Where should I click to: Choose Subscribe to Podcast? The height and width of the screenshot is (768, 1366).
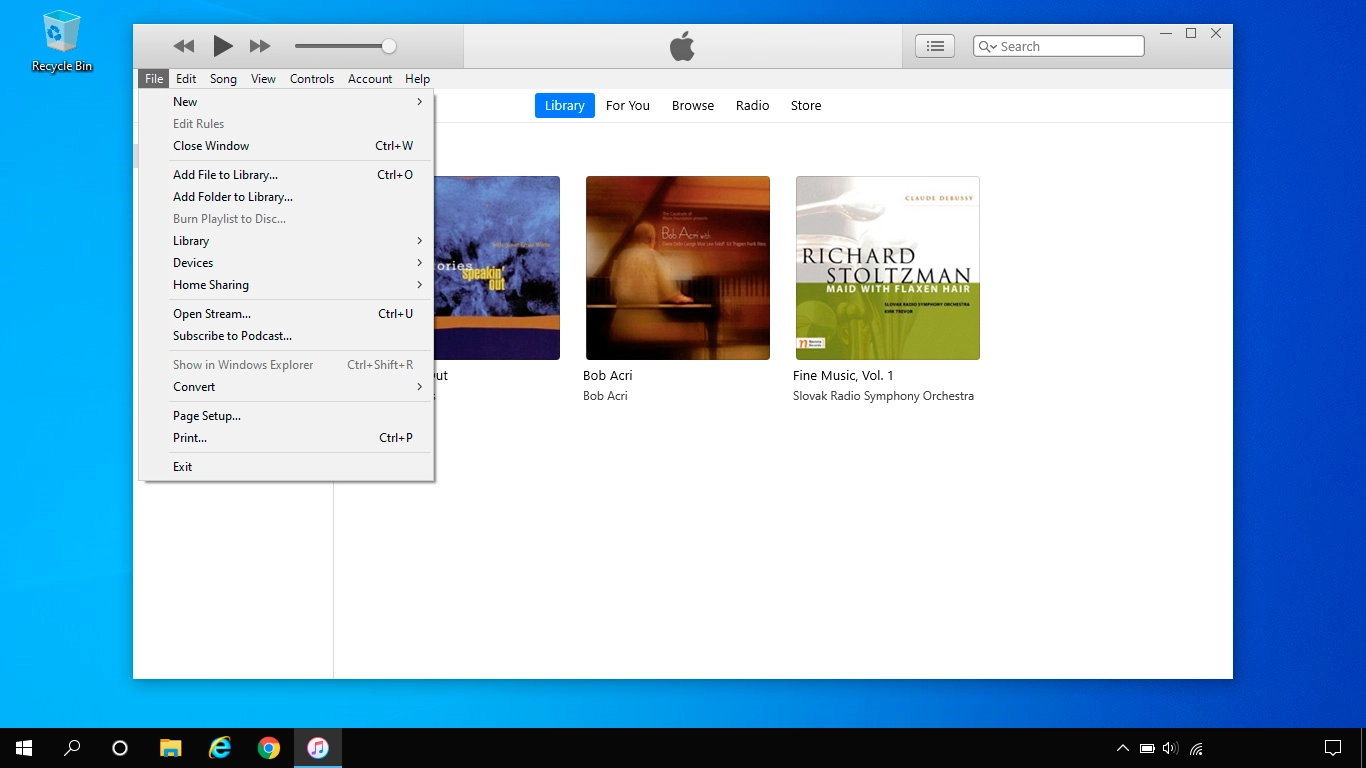(x=232, y=336)
